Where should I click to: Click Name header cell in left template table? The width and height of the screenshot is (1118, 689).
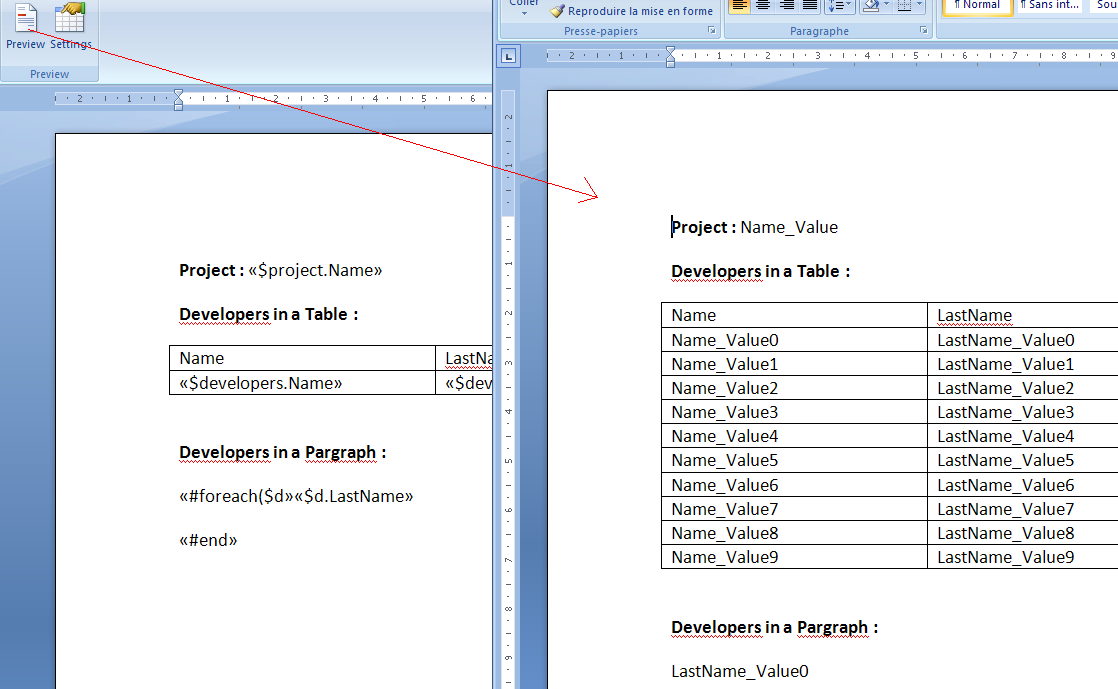point(302,358)
